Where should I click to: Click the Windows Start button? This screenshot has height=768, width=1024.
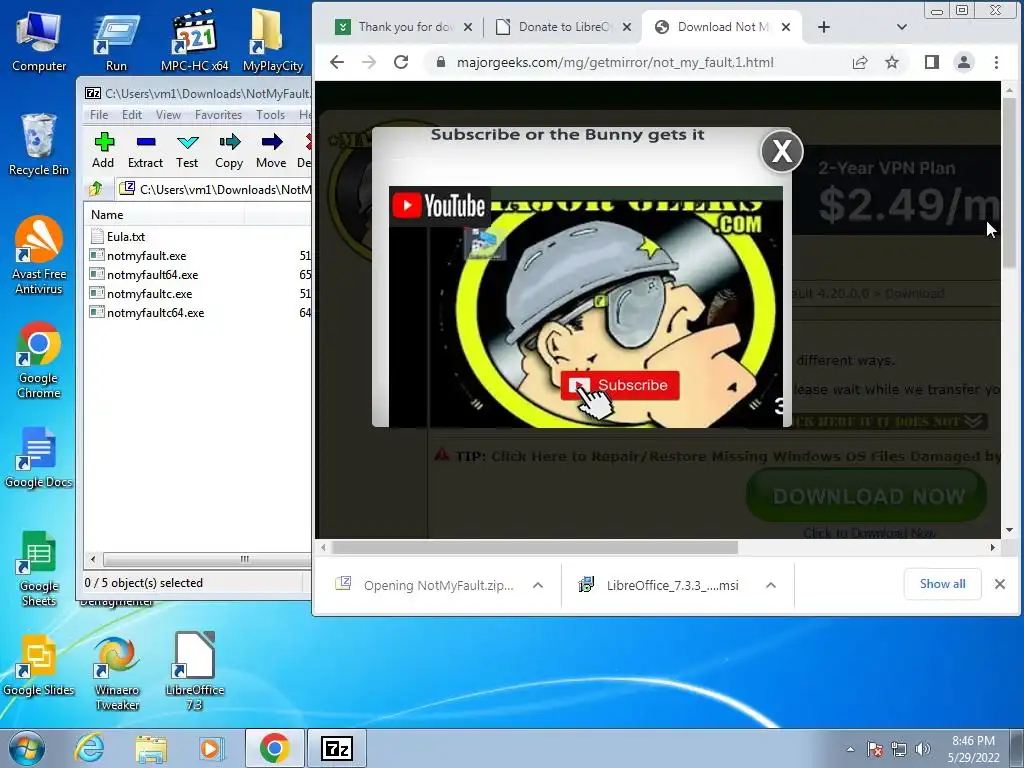click(27, 748)
